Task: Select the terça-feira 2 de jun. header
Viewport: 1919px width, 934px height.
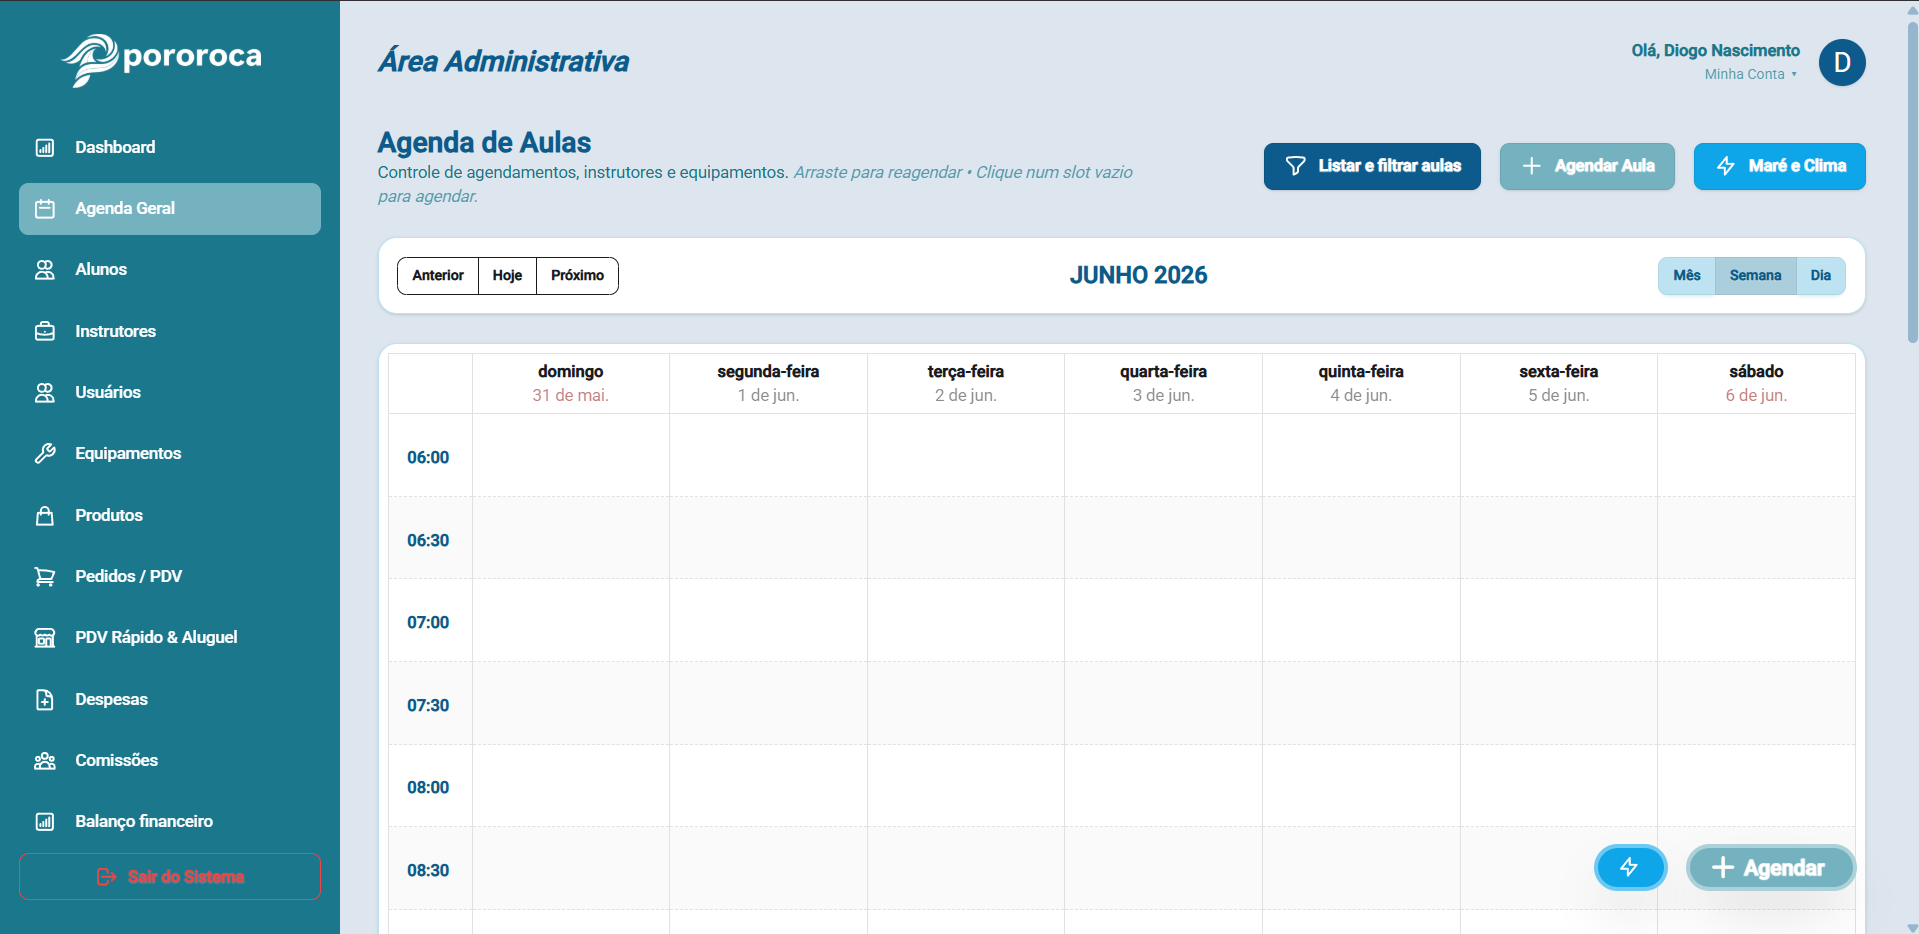Action: (x=966, y=384)
